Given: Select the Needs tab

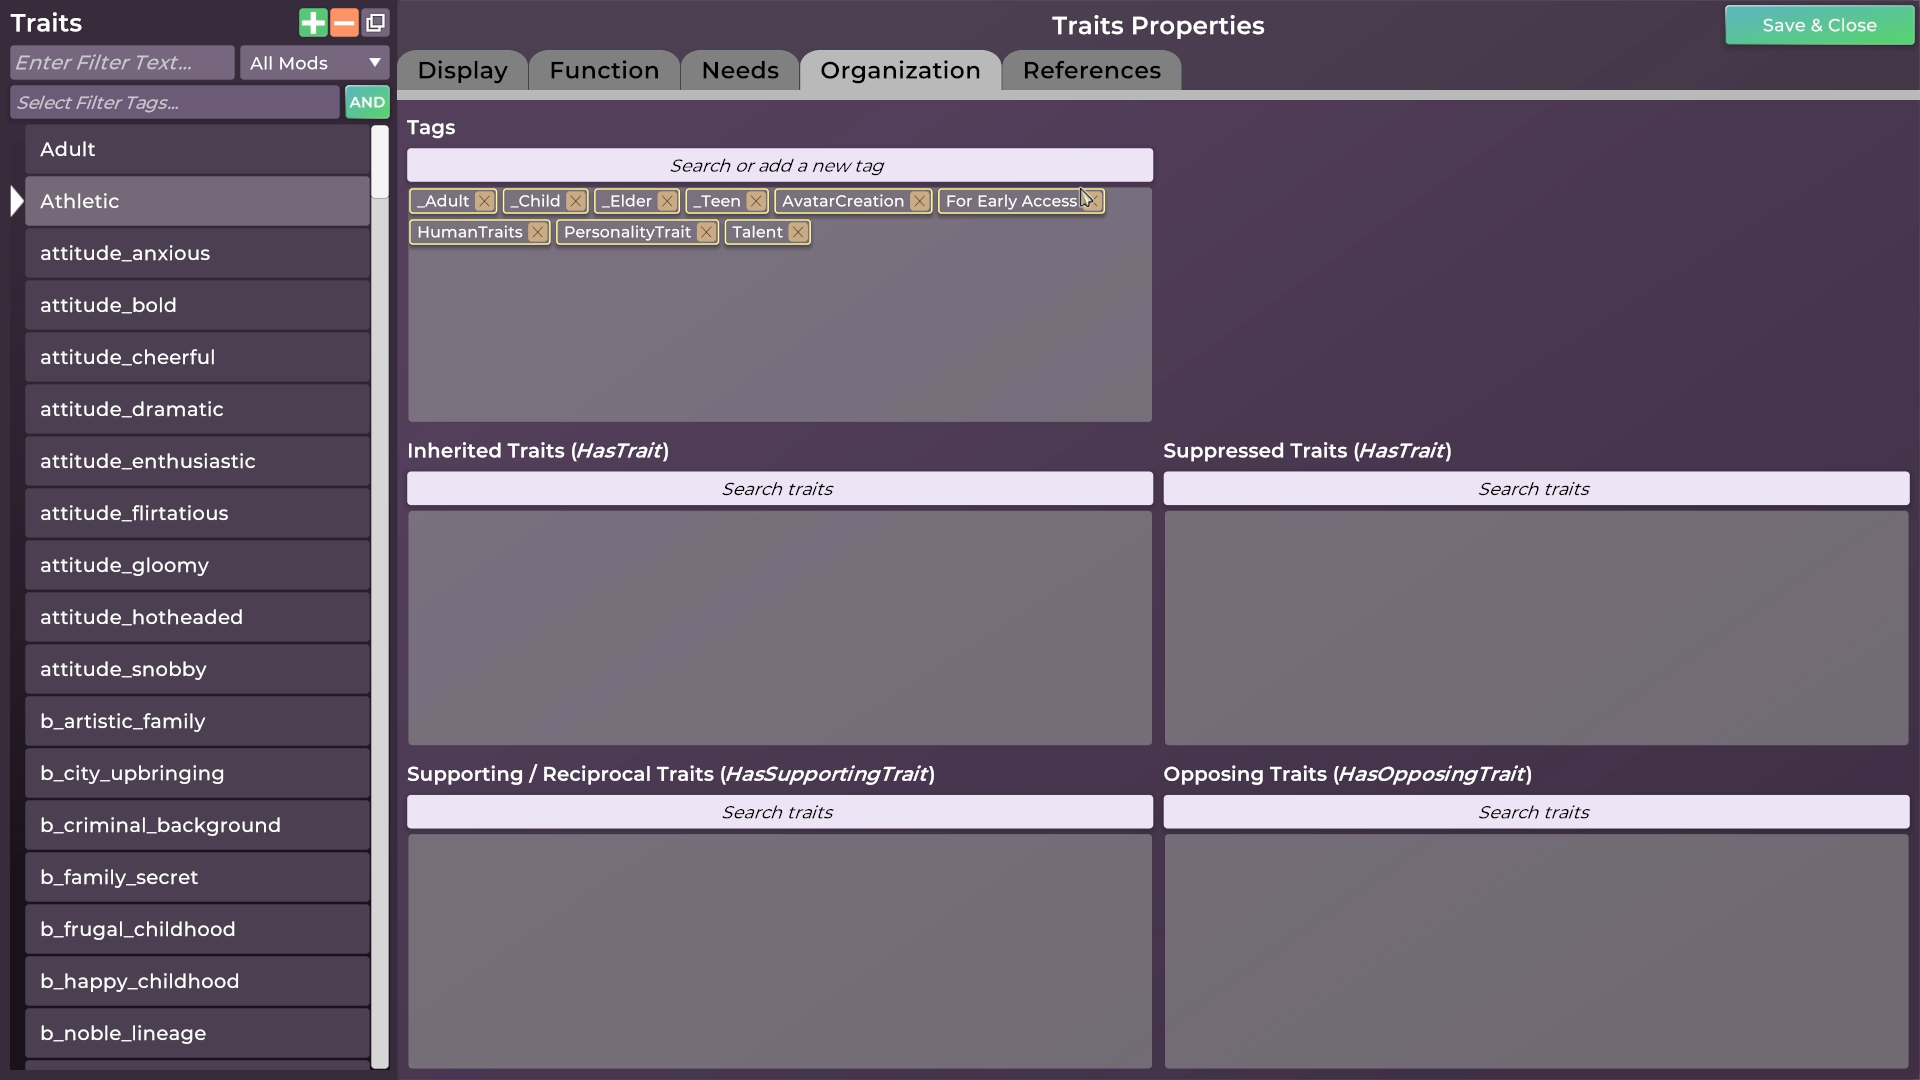Looking at the screenshot, I should (740, 70).
